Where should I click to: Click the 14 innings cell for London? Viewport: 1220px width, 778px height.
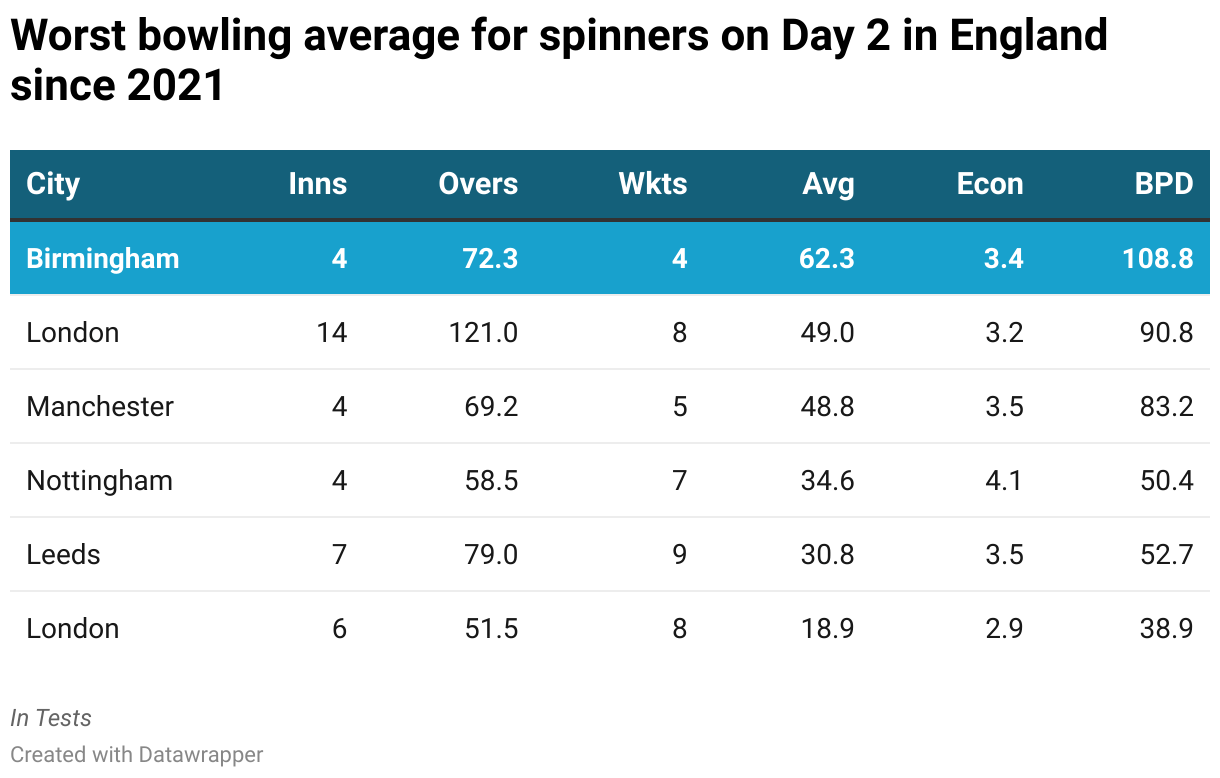[x=331, y=332]
